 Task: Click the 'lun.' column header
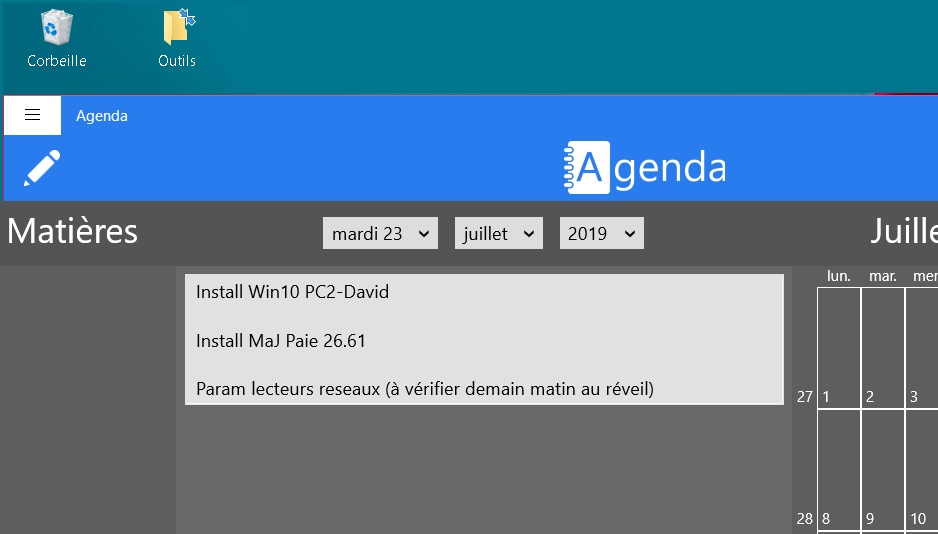839,276
